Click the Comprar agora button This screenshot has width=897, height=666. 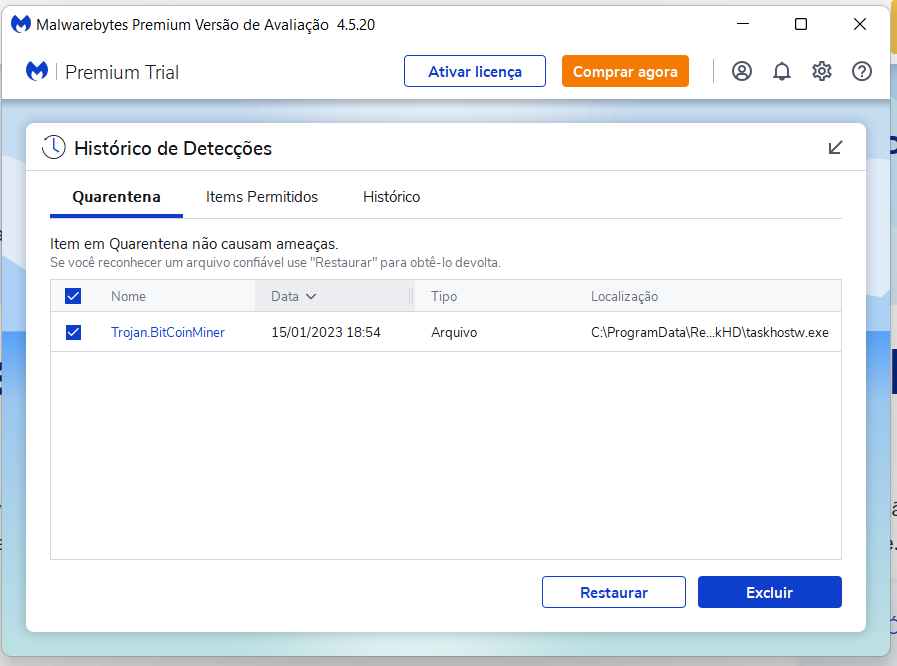625,72
